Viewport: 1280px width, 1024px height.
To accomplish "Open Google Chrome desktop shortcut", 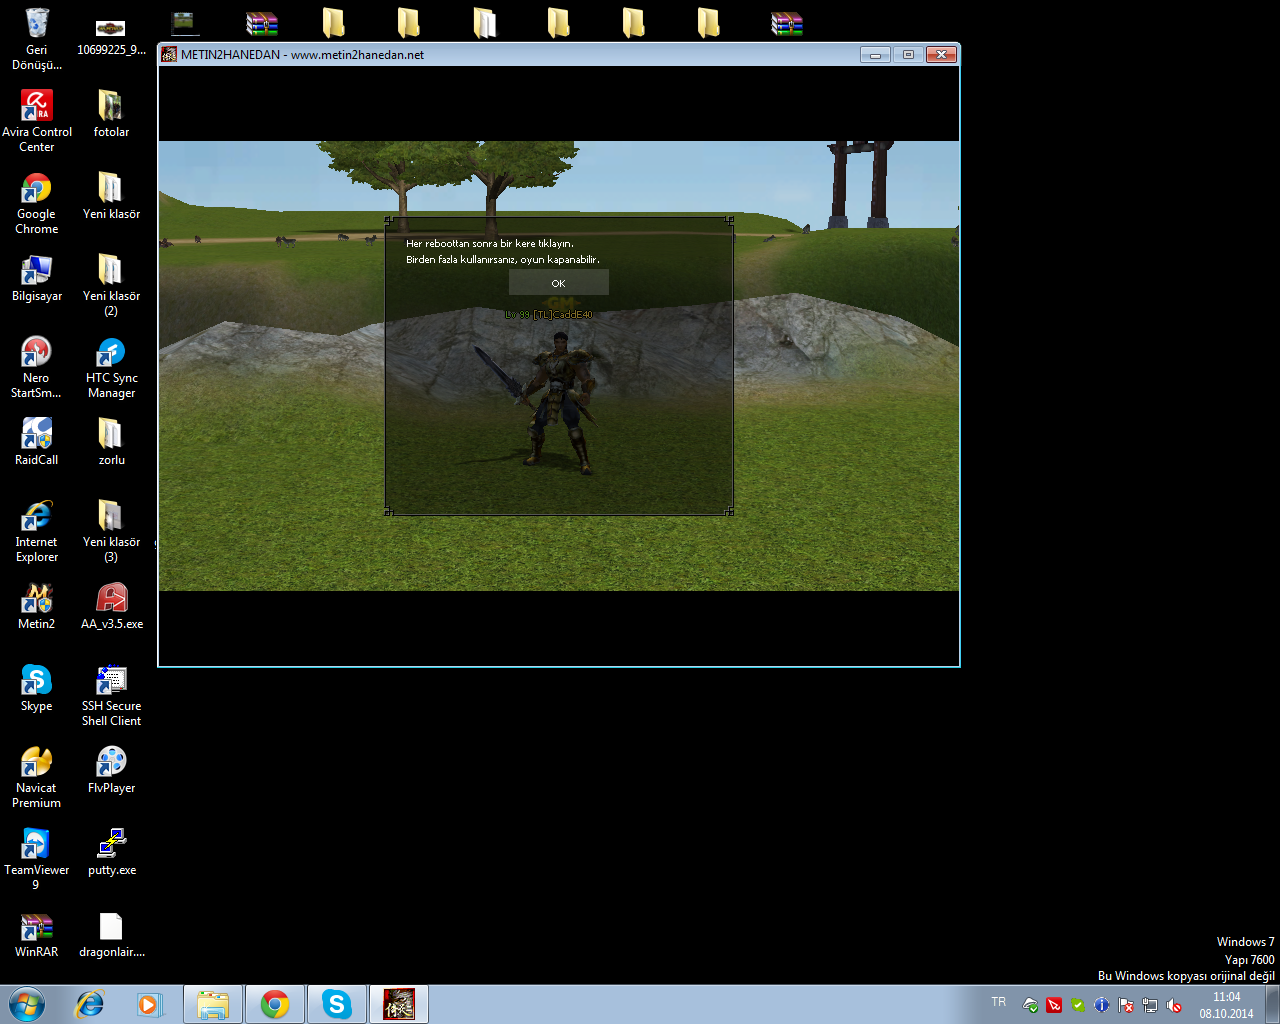I will pyautogui.click(x=37, y=204).
